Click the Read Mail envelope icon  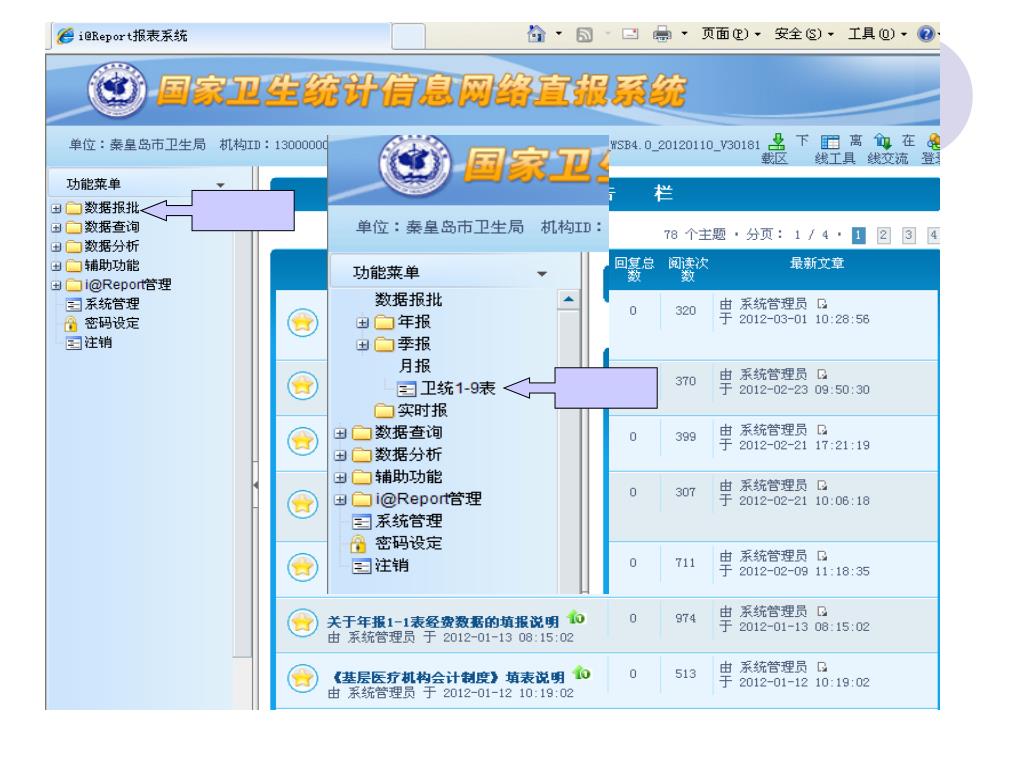(x=630, y=33)
